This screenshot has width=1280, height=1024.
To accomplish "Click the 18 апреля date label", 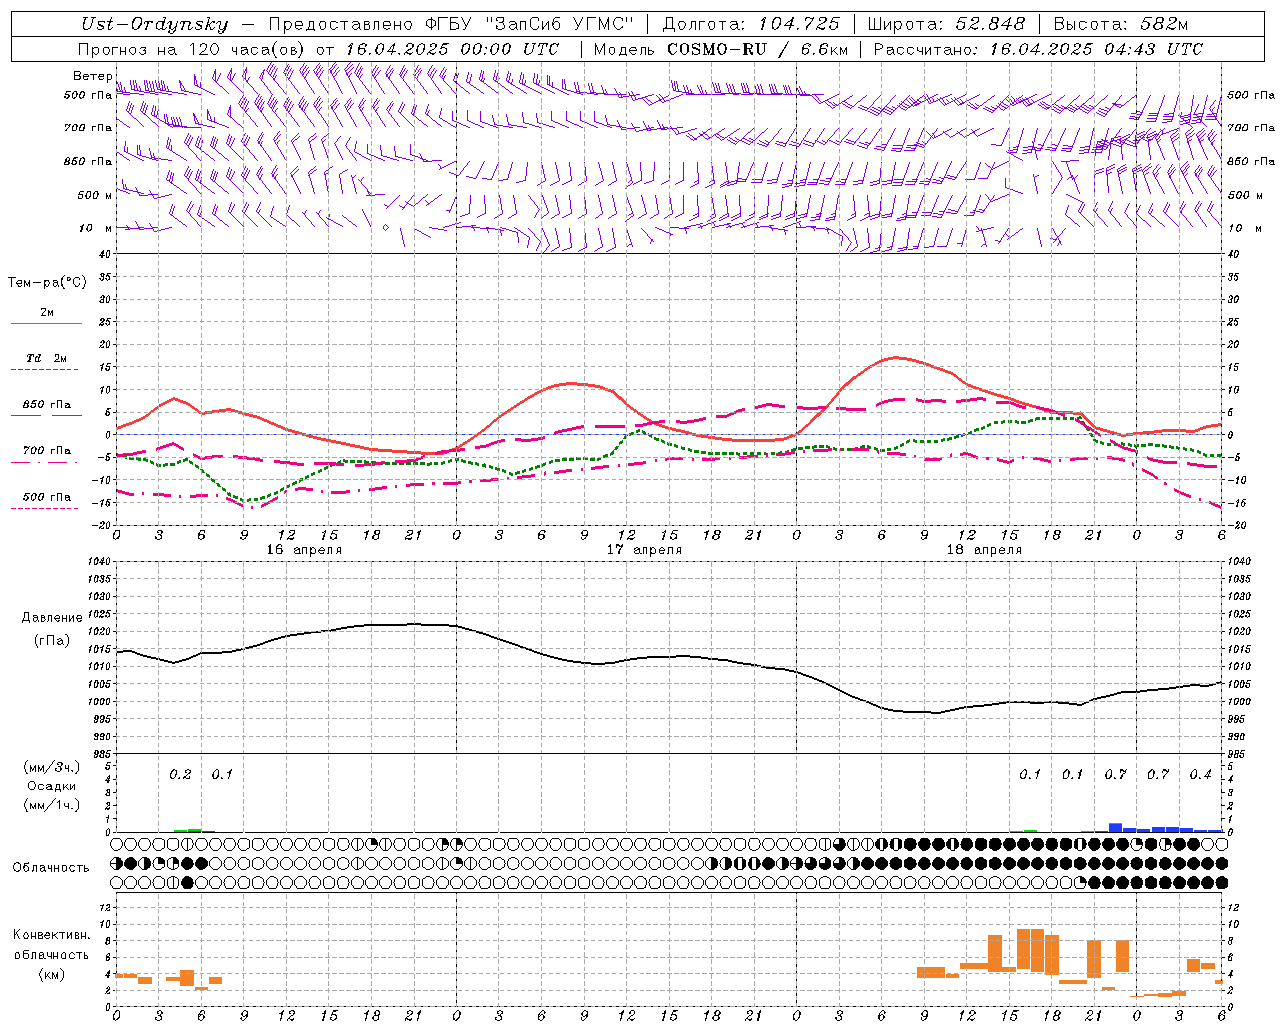I will pos(984,550).
